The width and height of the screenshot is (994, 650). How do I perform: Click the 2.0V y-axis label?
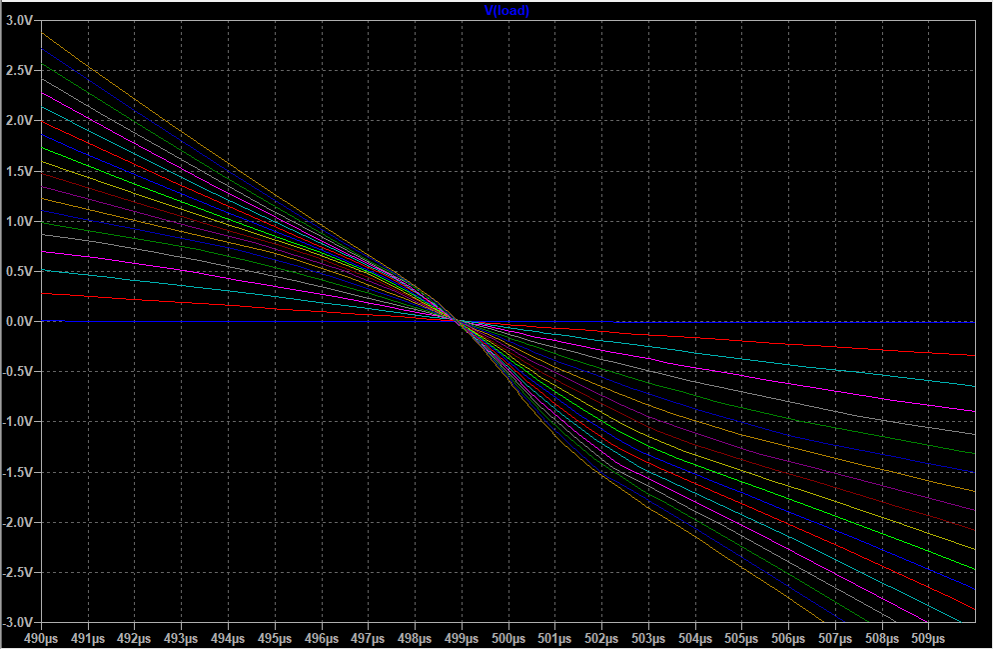pyautogui.click(x=19, y=120)
